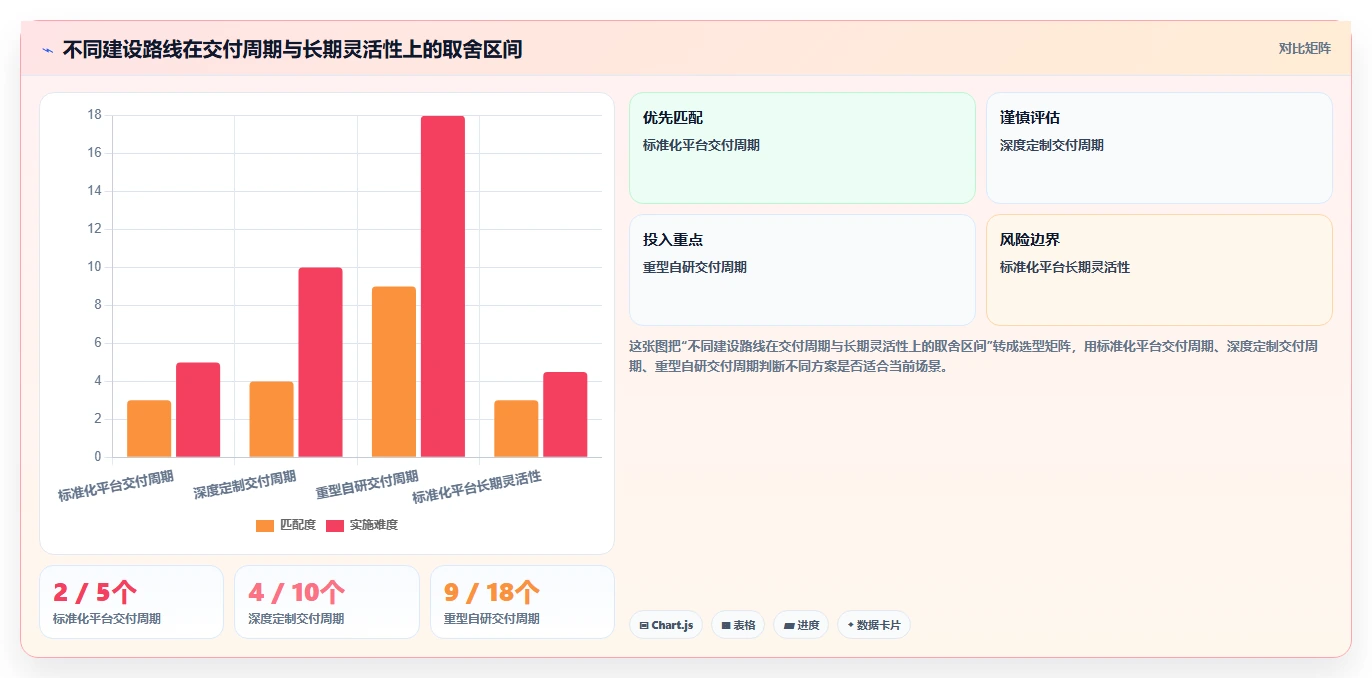Click orange bar for 标准化平台长期灵活性
Viewport: 1372px width, 678px height.
[516, 429]
